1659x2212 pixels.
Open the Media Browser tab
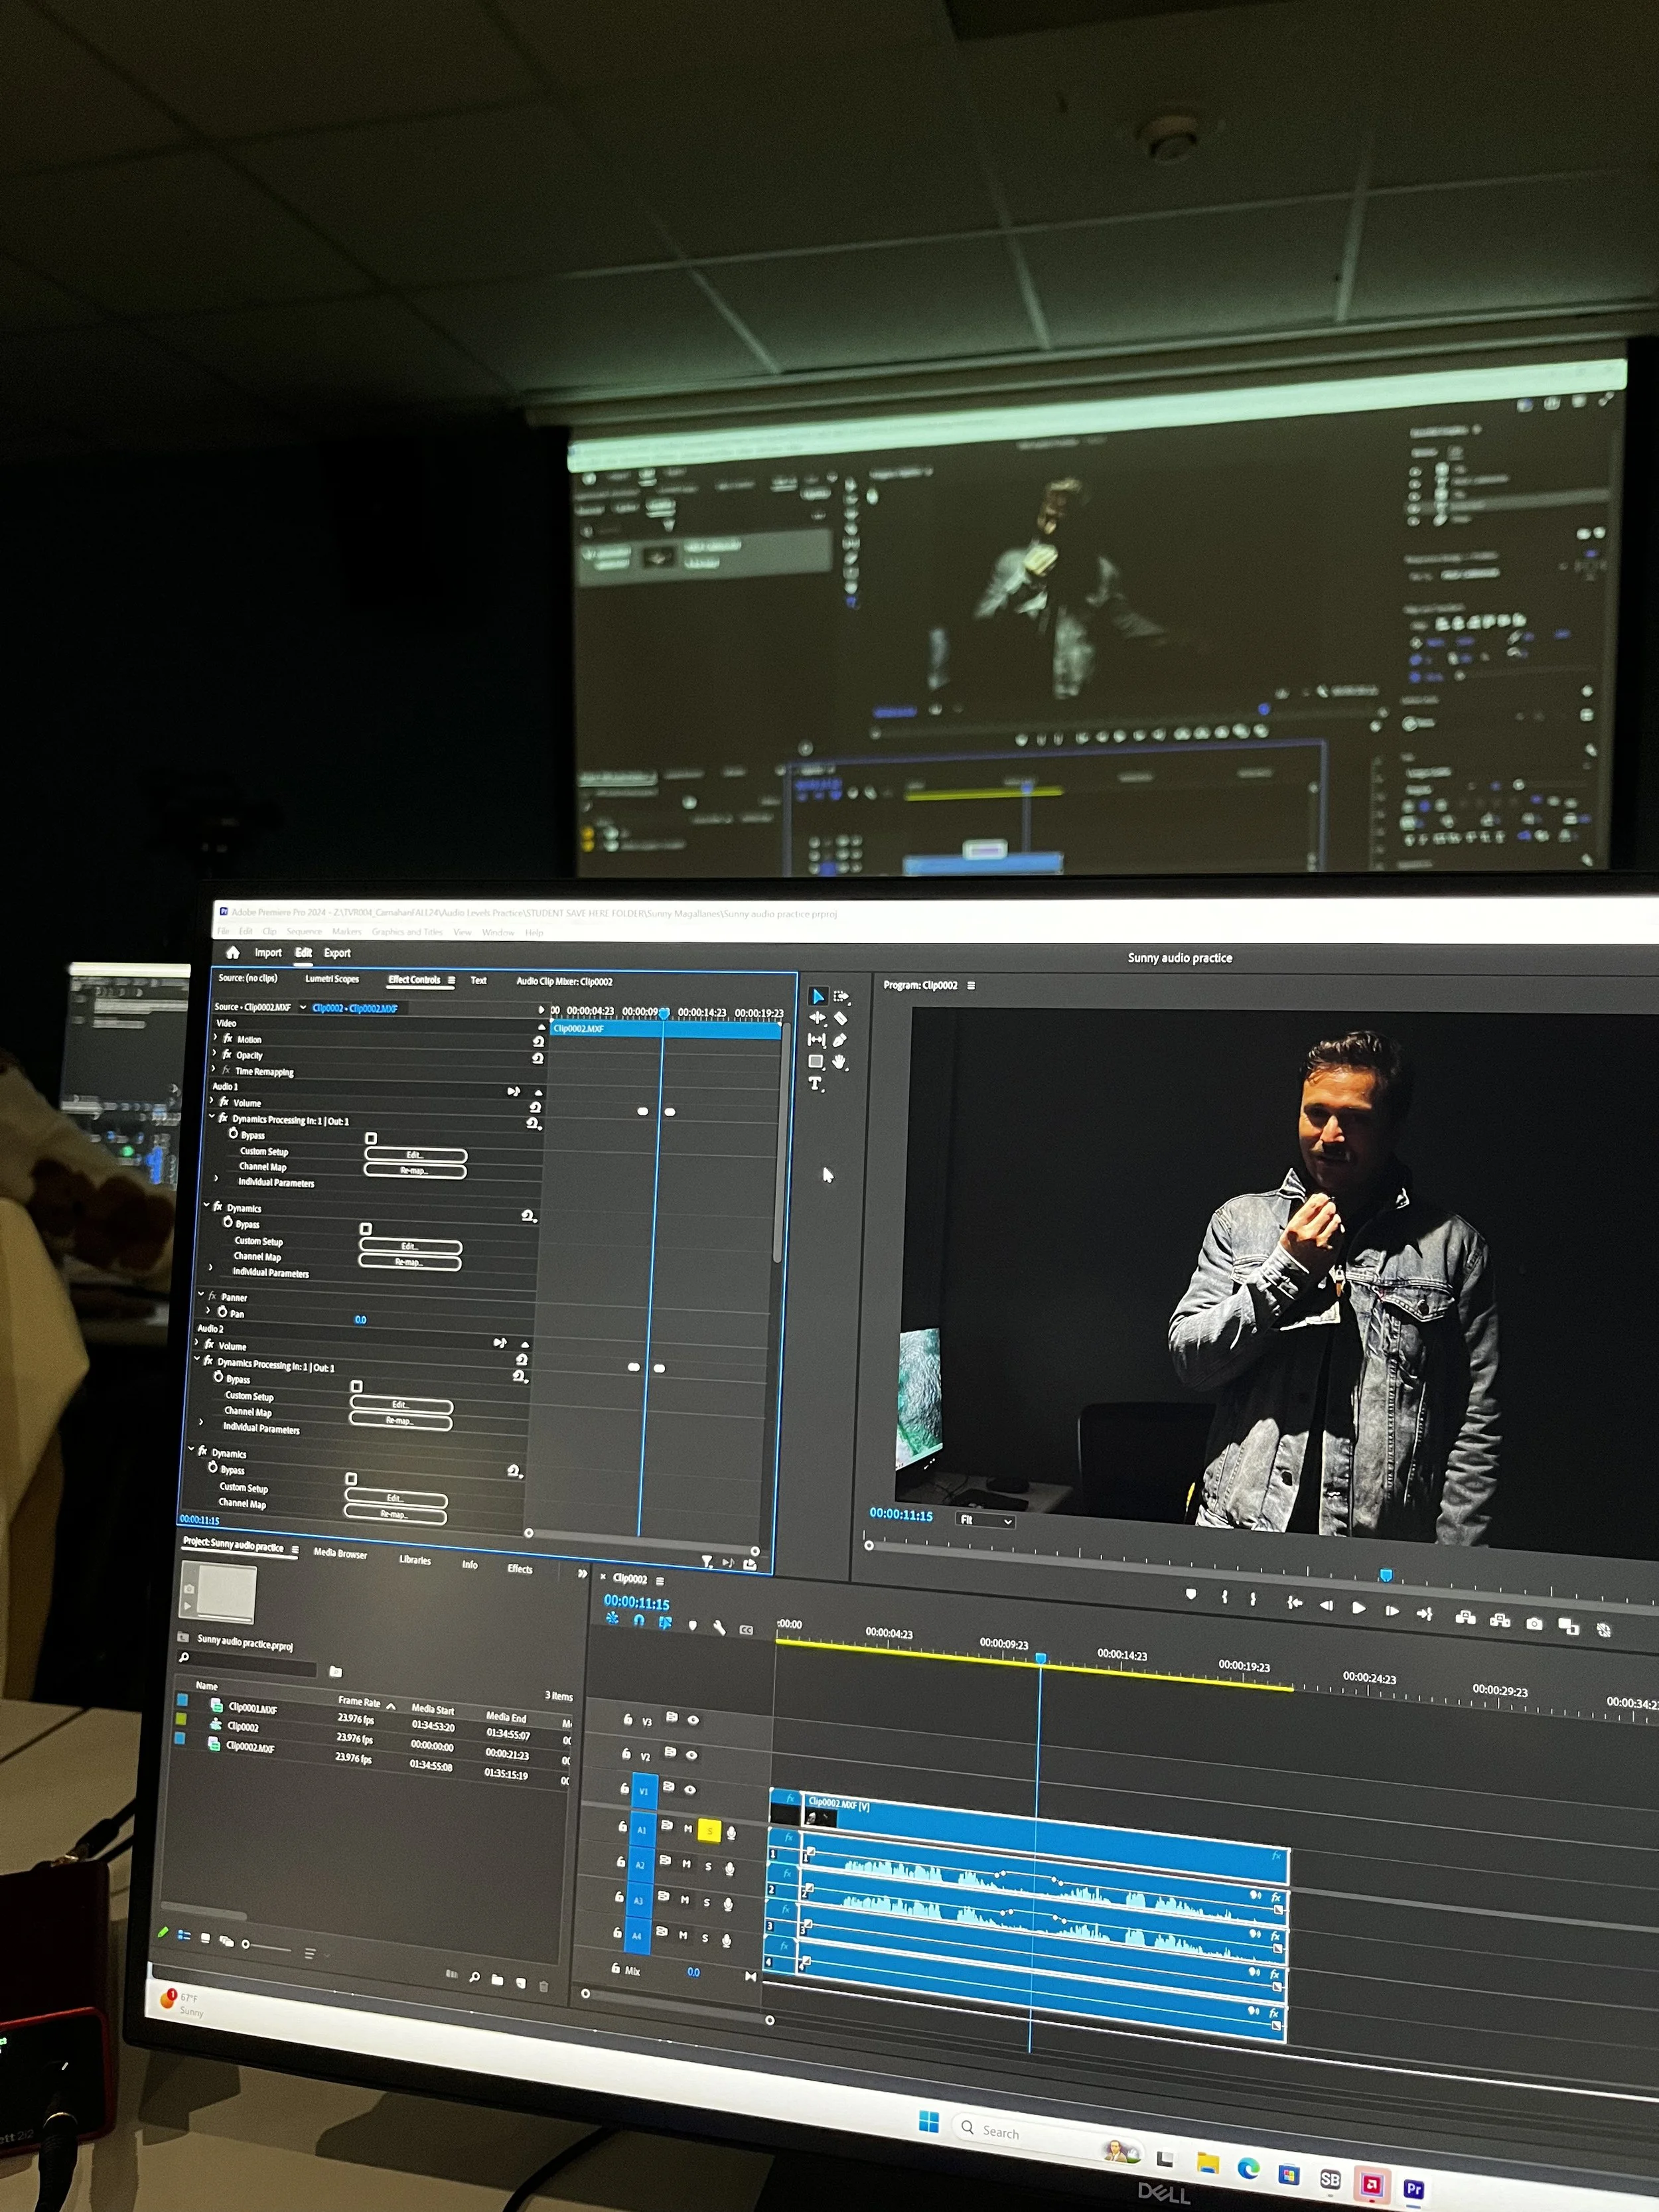coord(340,1553)
